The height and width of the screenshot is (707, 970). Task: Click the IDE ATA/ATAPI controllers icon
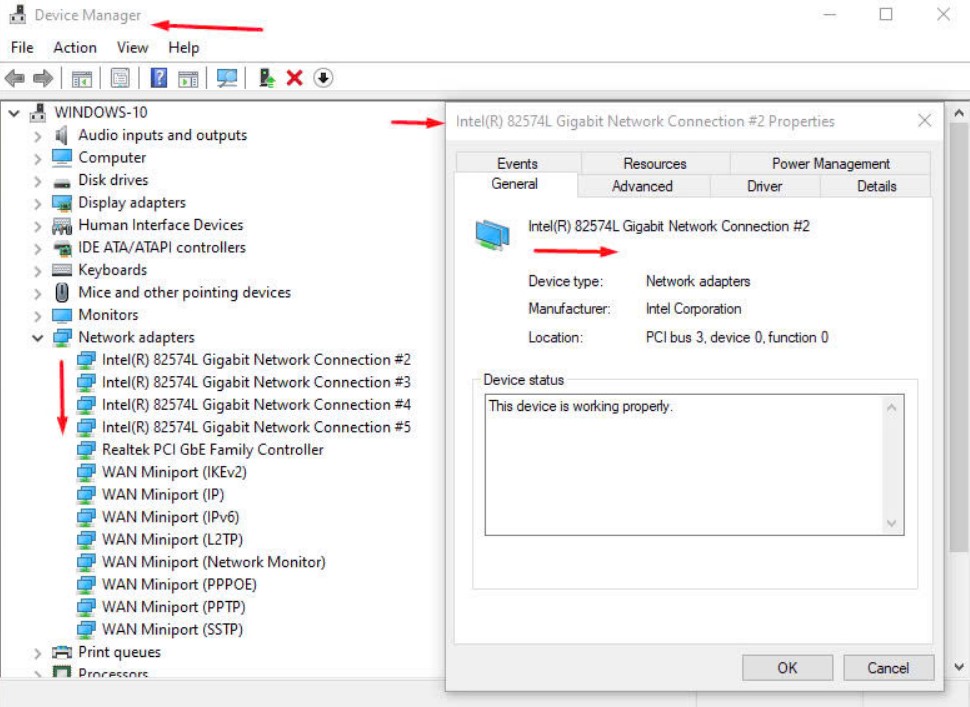[x=62, y=248]
